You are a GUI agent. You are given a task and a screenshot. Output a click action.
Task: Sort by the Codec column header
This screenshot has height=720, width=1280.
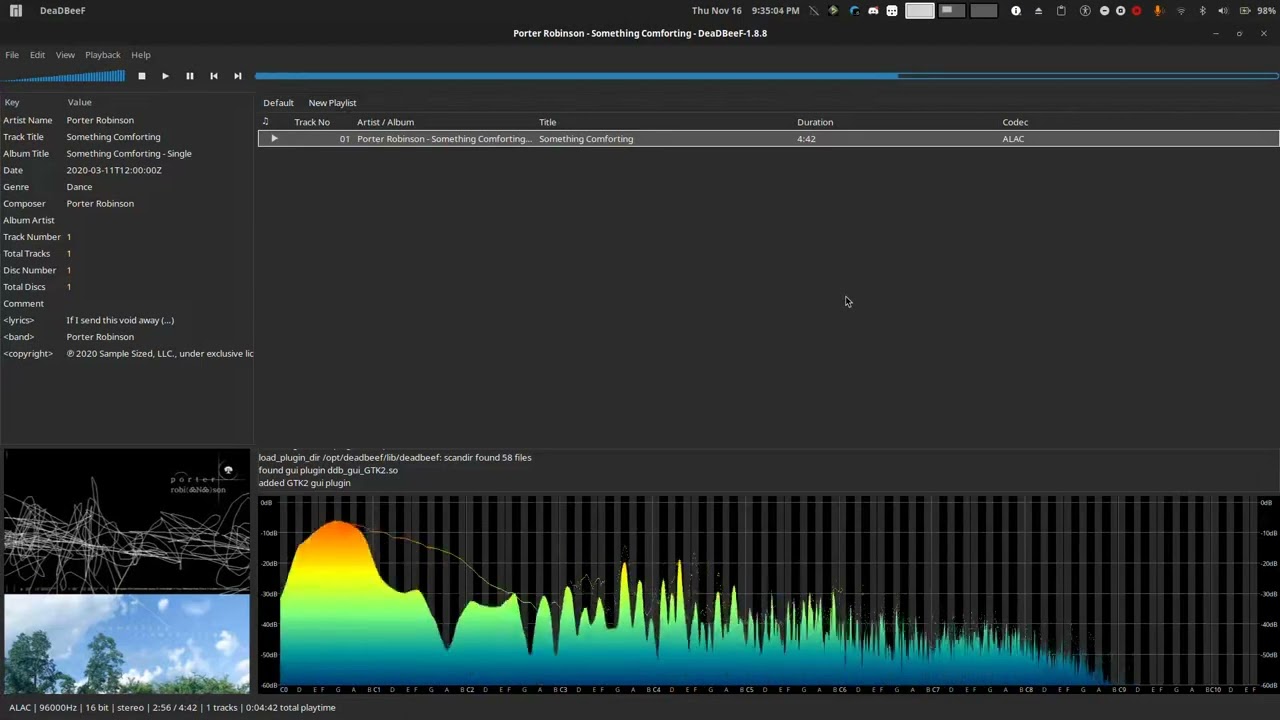coord(1015,122)
